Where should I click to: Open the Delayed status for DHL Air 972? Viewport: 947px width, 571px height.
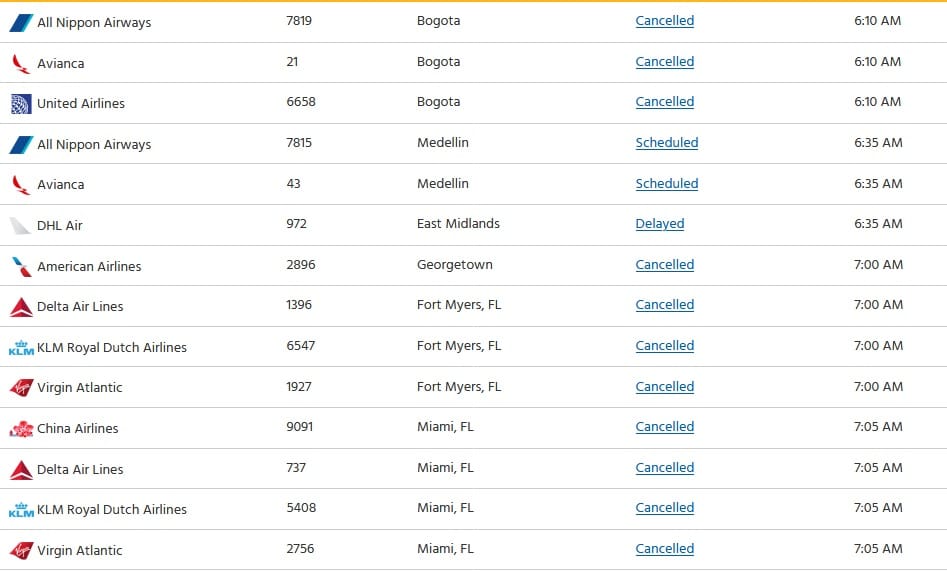click(660, 224)
